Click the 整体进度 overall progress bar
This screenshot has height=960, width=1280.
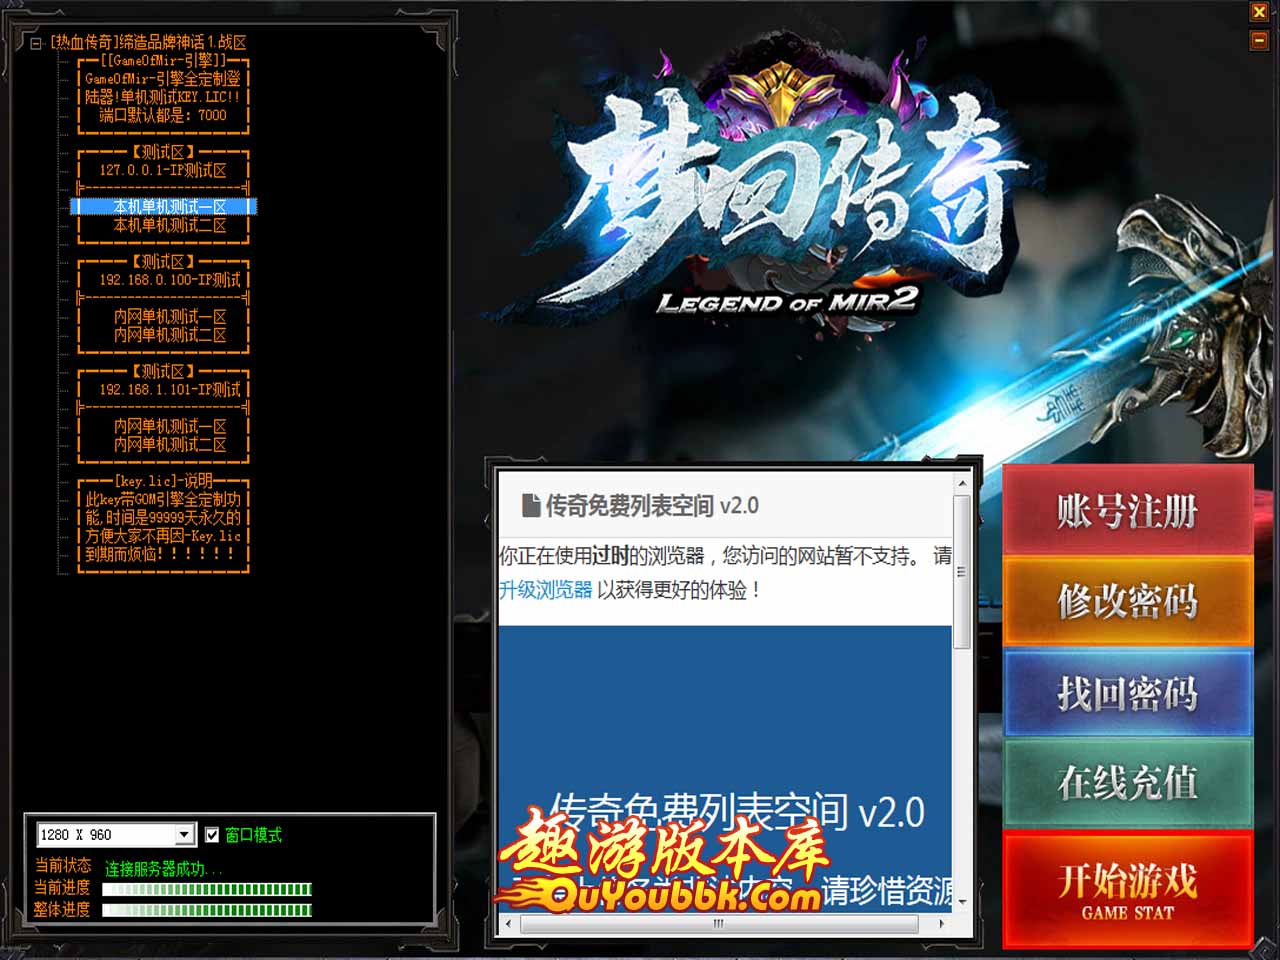pyautogui.click(x=207, y=910)
